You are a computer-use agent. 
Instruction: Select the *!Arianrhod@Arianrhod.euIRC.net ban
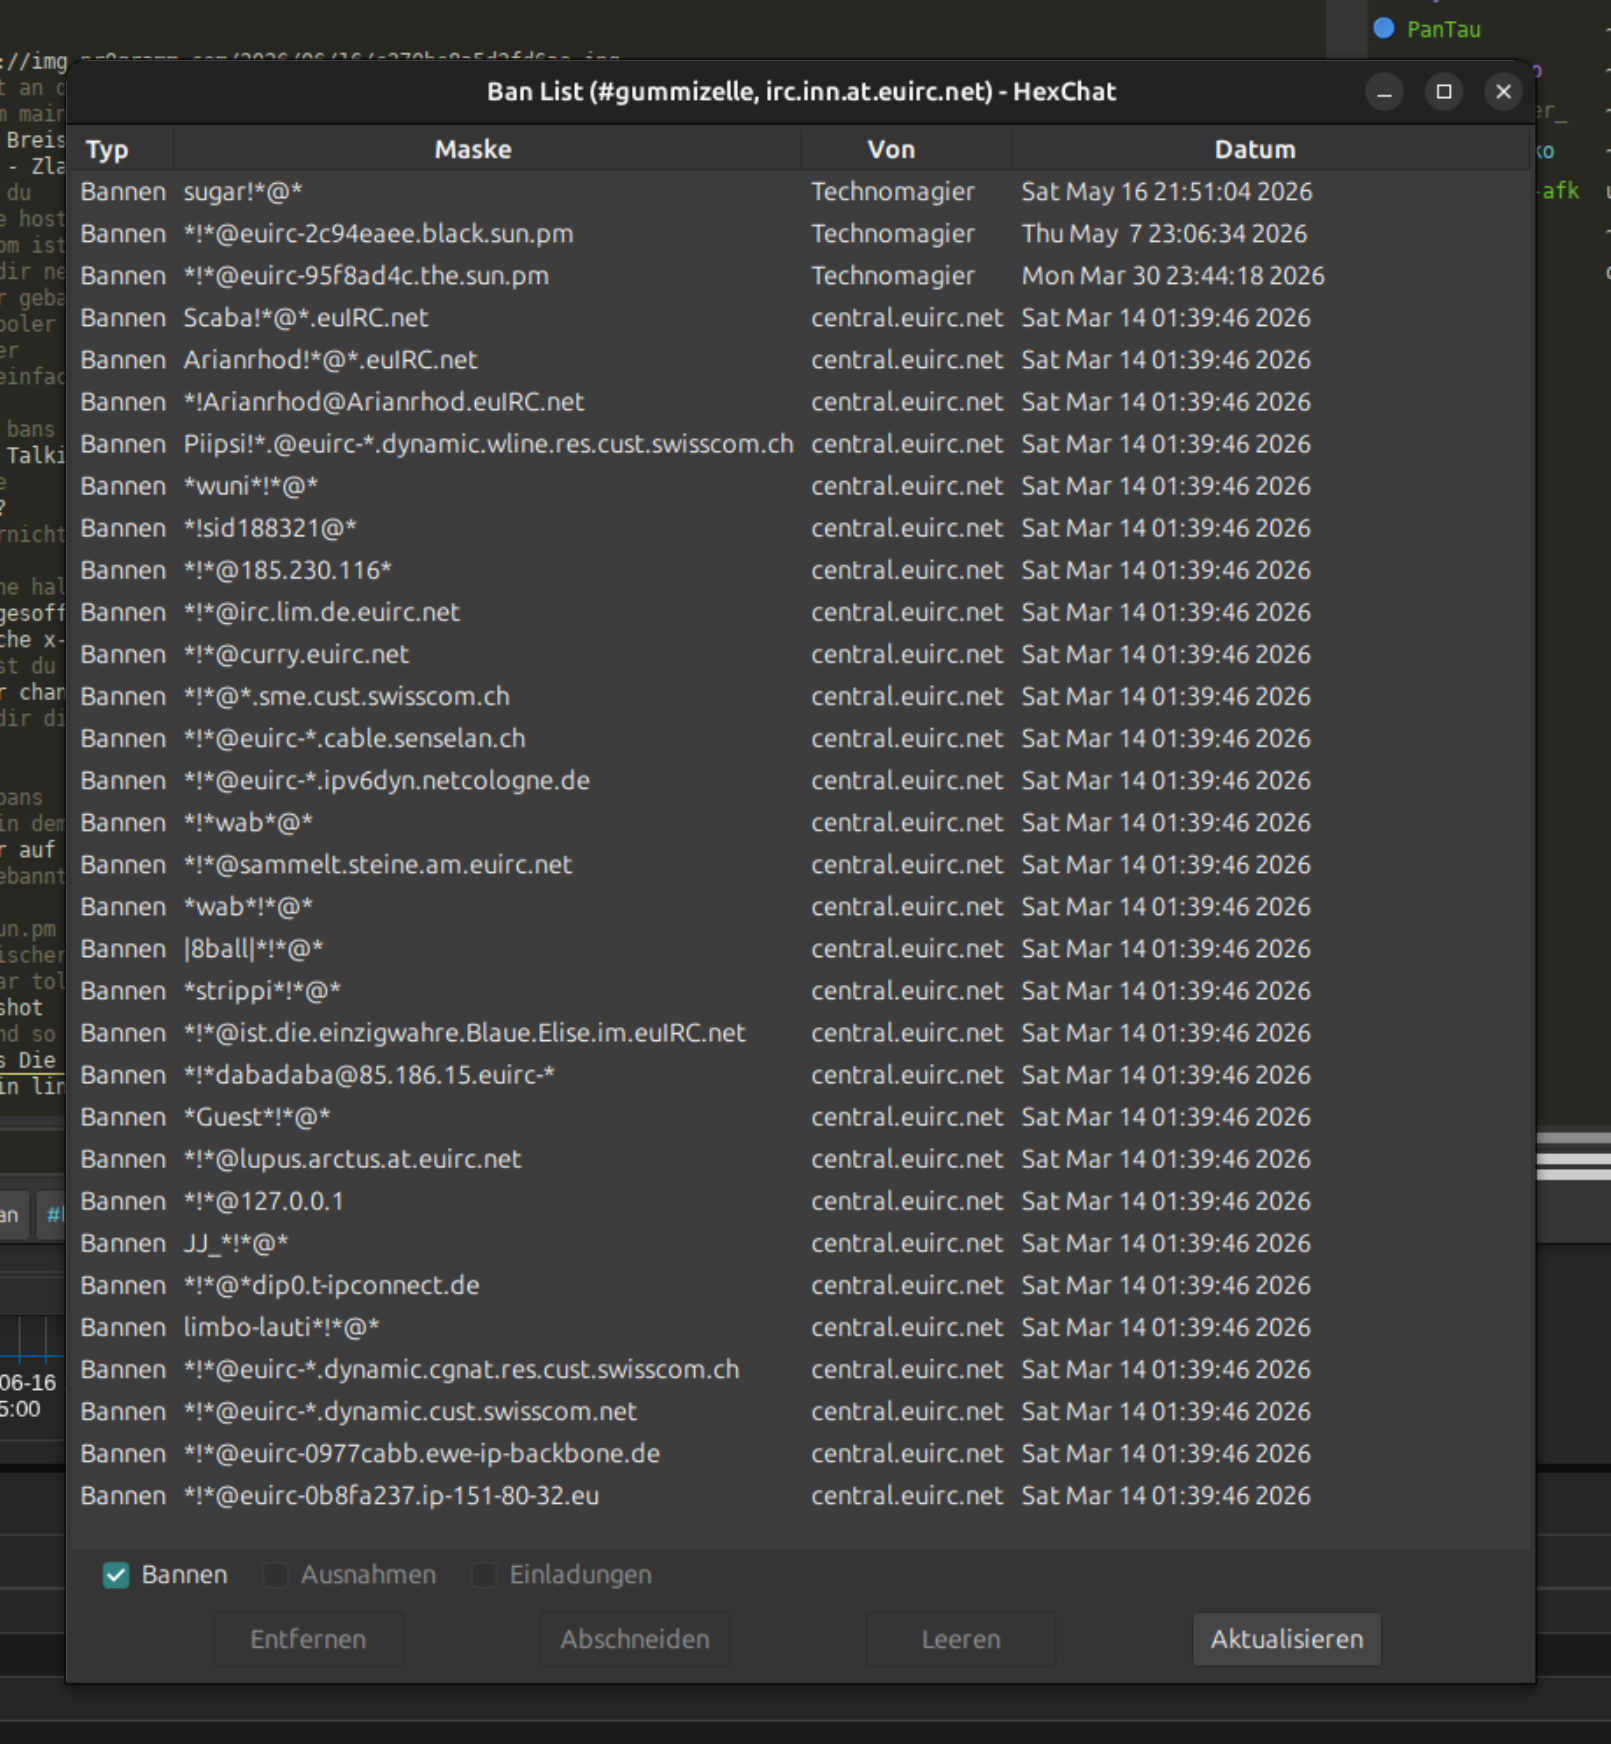pos(383,402)
